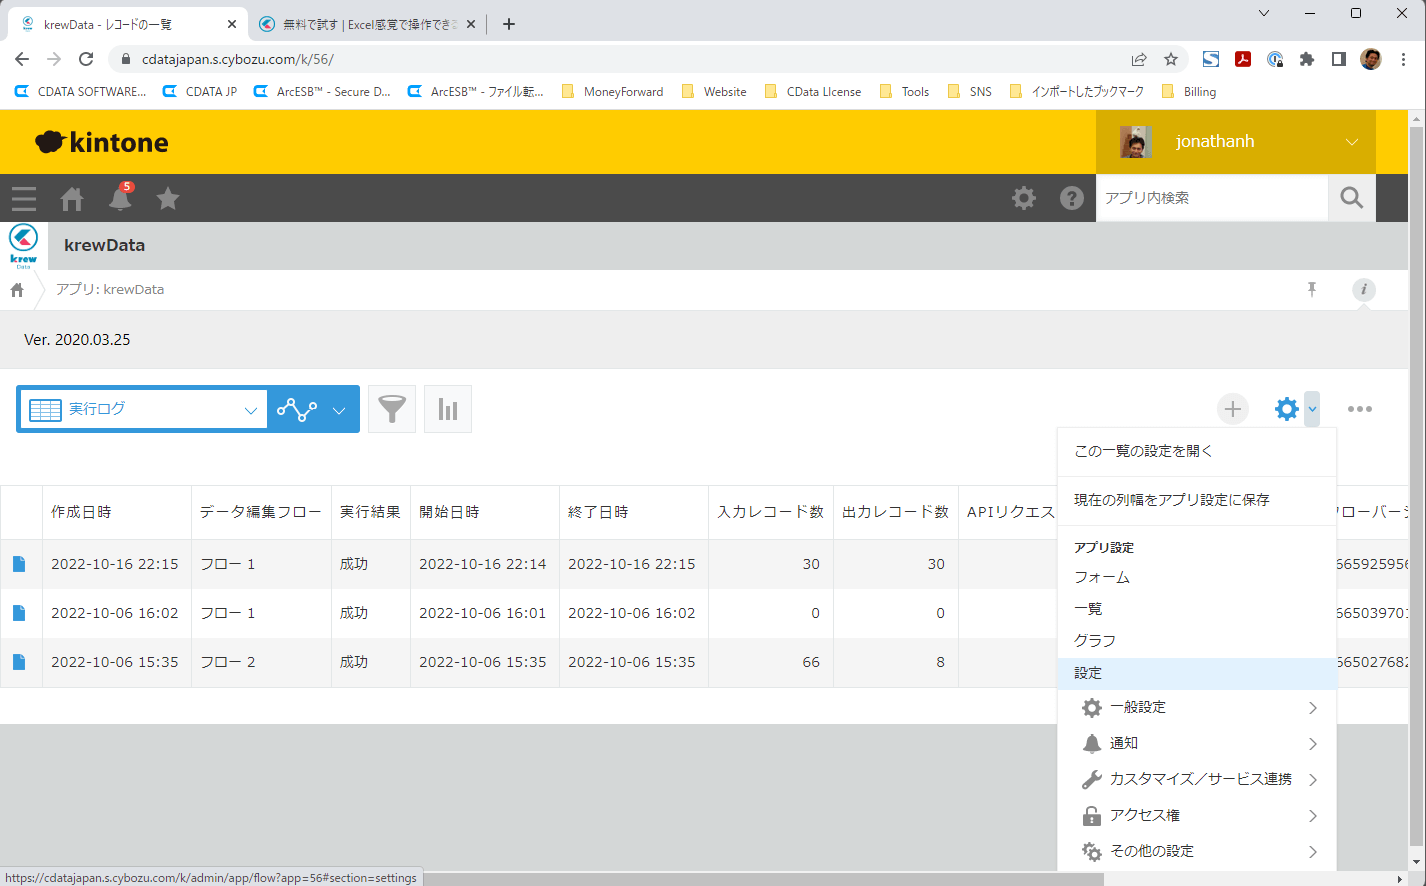Open the graph bar chart icon

click(x=448, y=409)
